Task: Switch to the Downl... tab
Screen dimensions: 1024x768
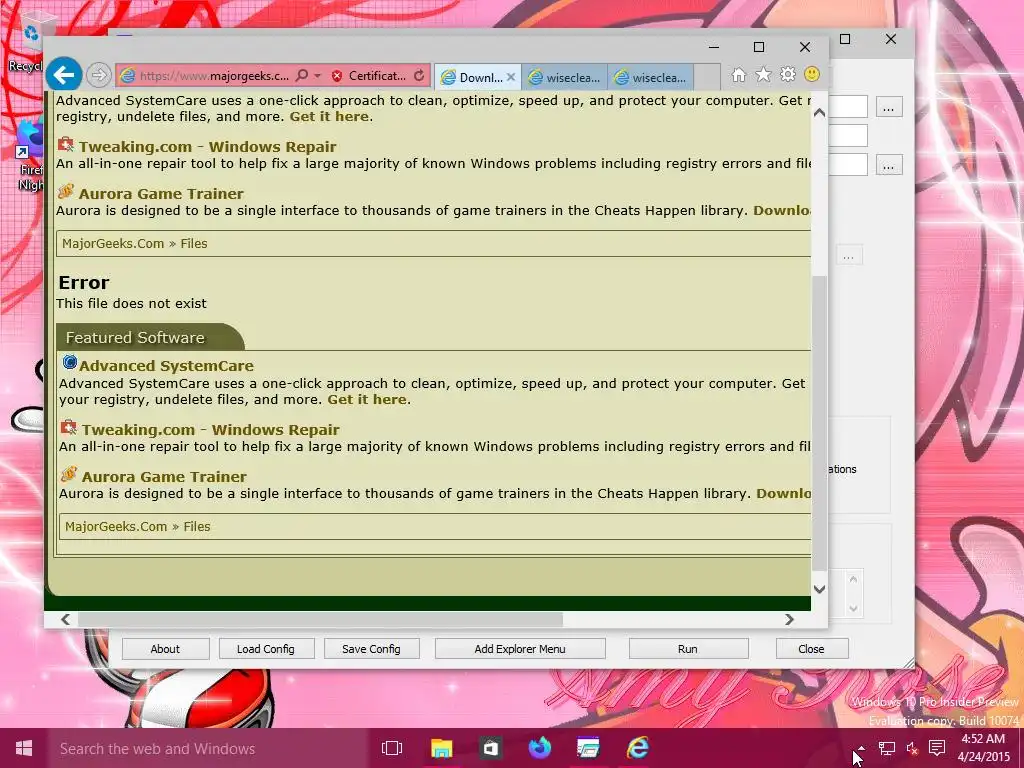Action: tap(473, 78)
